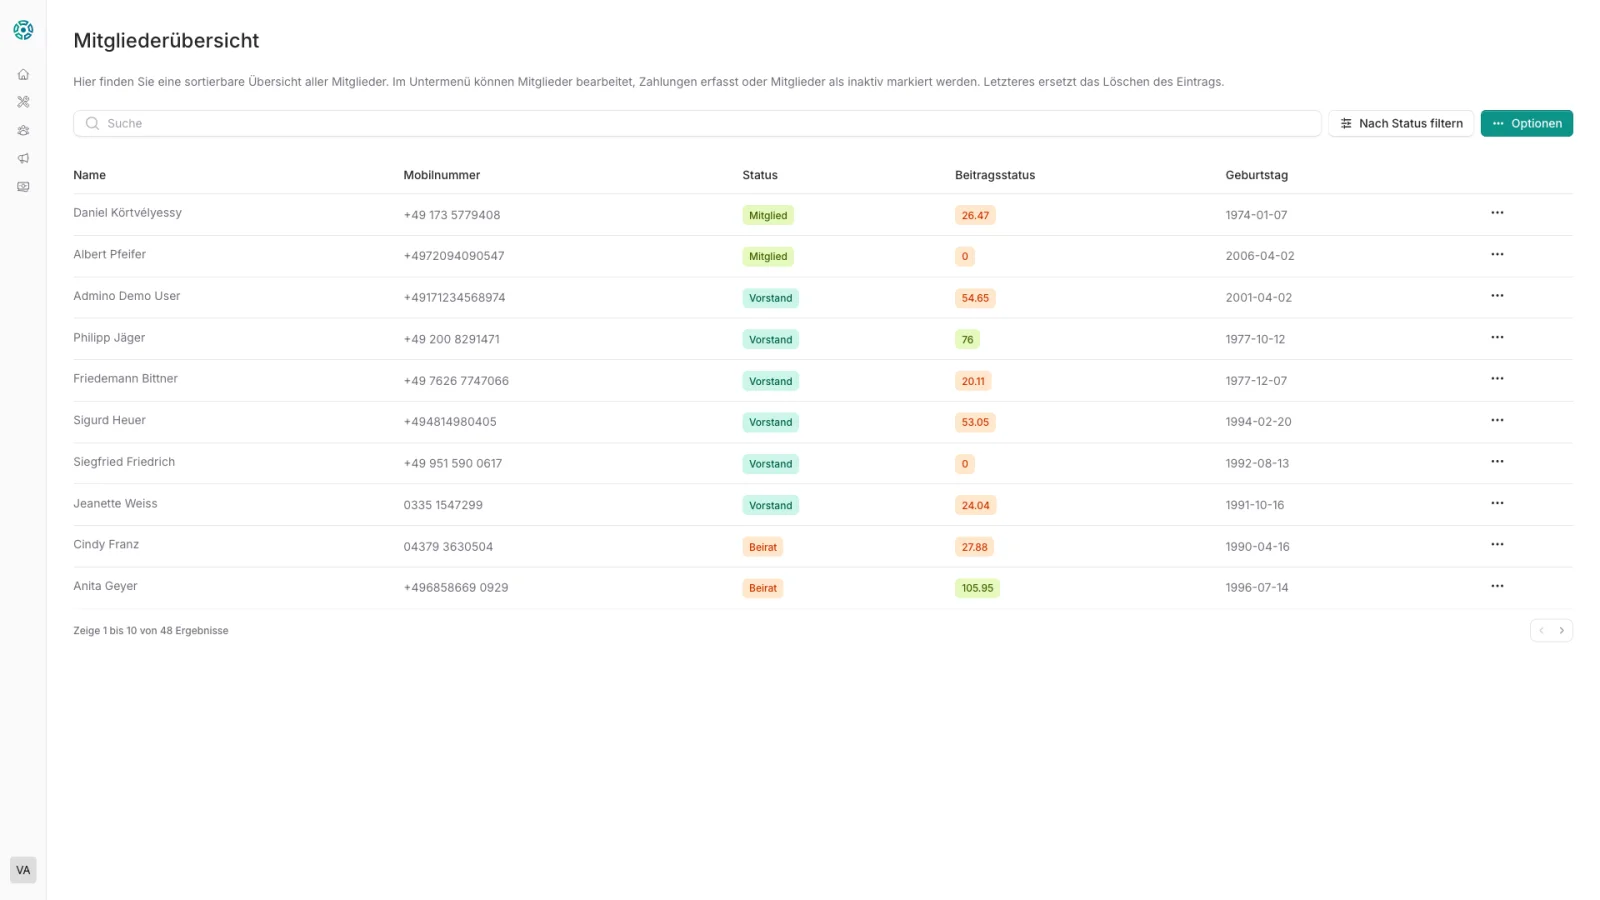Click the Beirat badge for Cindy Franz

762,547
